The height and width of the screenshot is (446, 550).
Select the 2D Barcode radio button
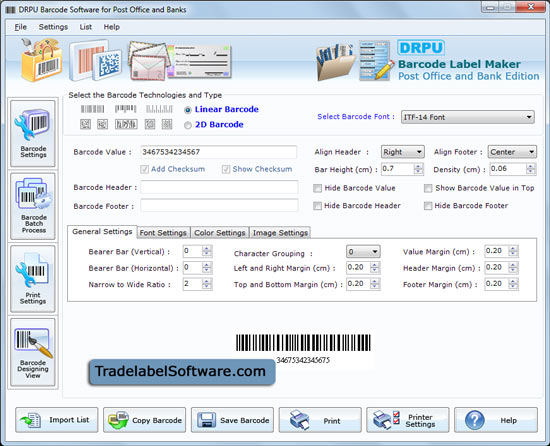(x=188, y=125)
